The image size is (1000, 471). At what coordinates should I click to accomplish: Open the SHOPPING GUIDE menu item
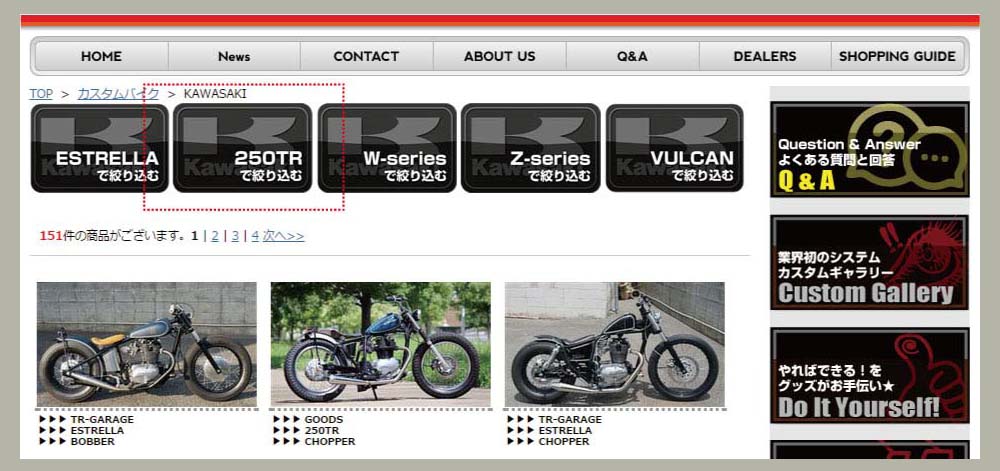[x=897, y=56]
